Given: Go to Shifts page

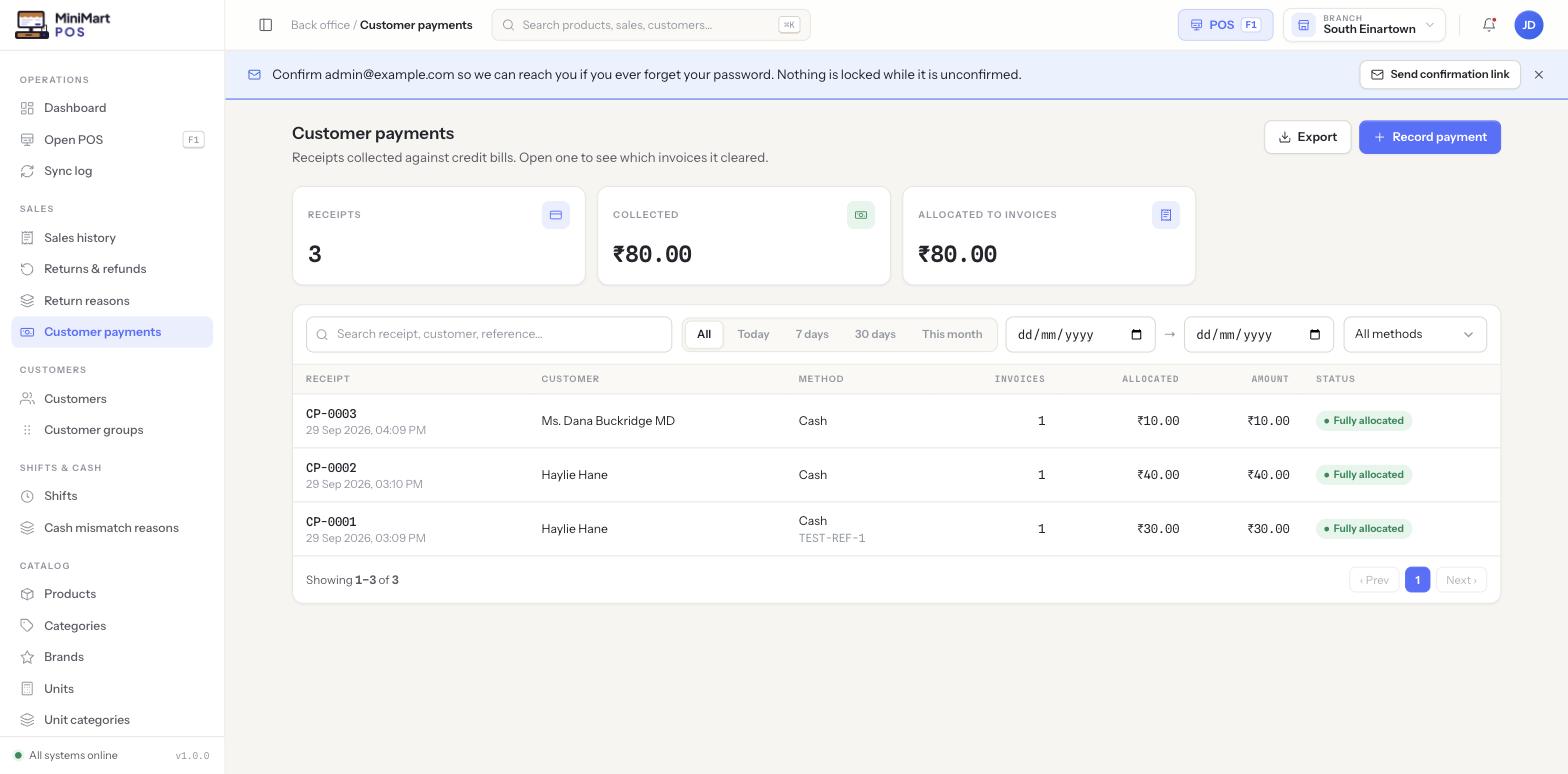Looking at the screenshot, I should [x=112, y=496].
